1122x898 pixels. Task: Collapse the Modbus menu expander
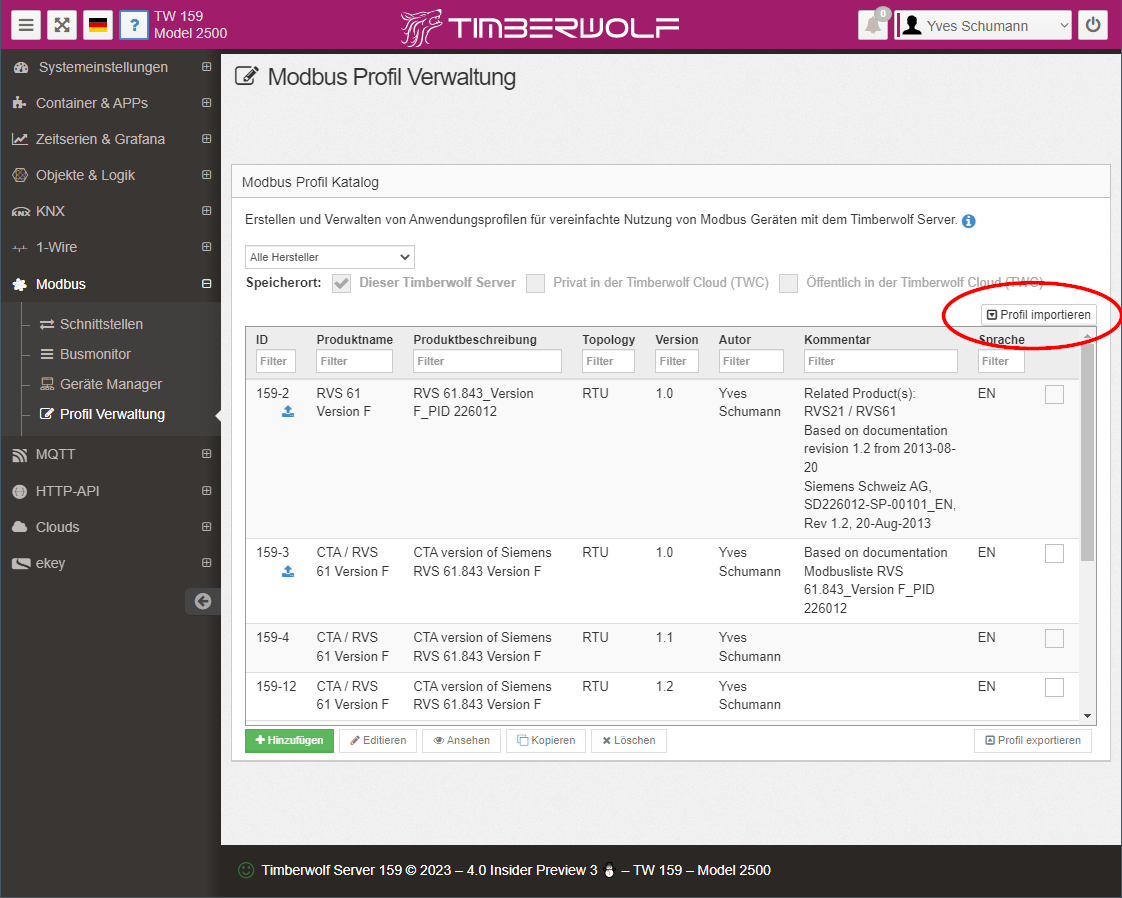click(206, 283)
